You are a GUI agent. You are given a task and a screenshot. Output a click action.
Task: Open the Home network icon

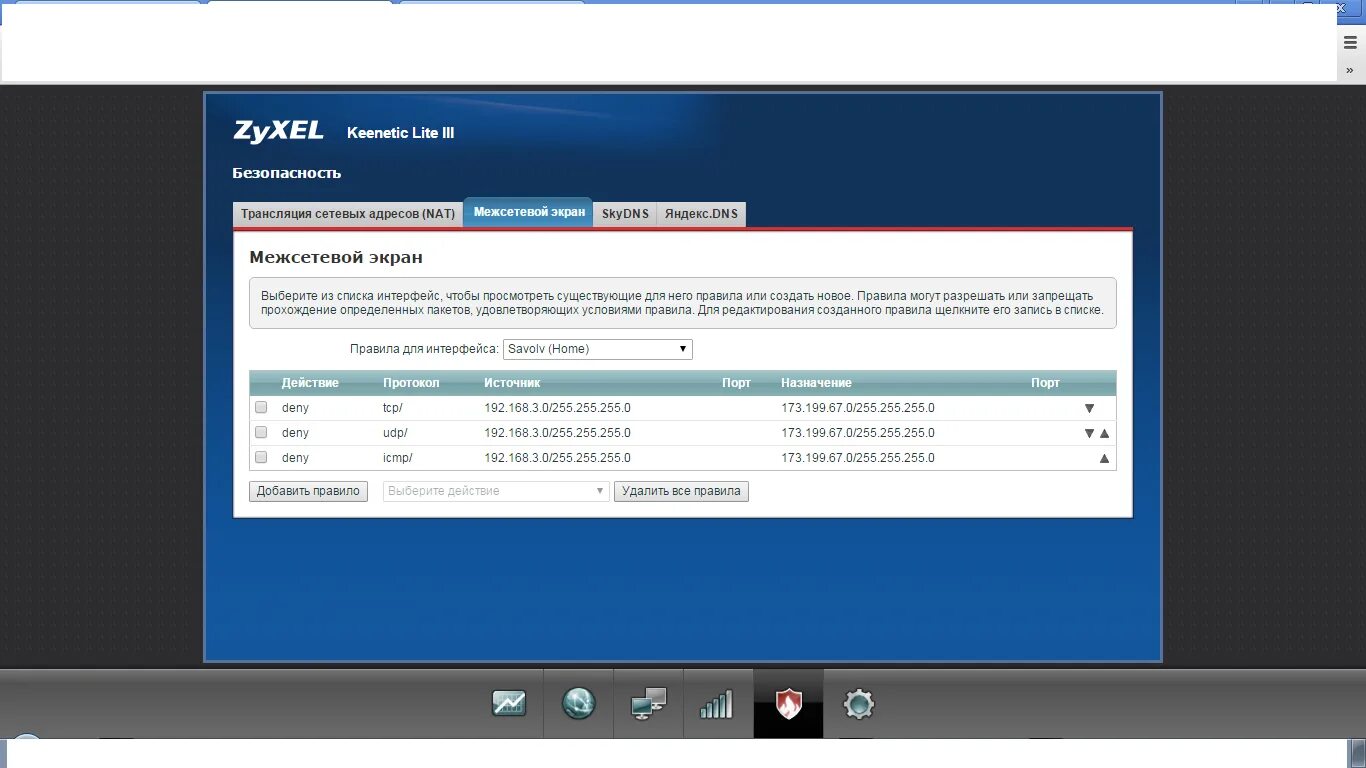648,704
